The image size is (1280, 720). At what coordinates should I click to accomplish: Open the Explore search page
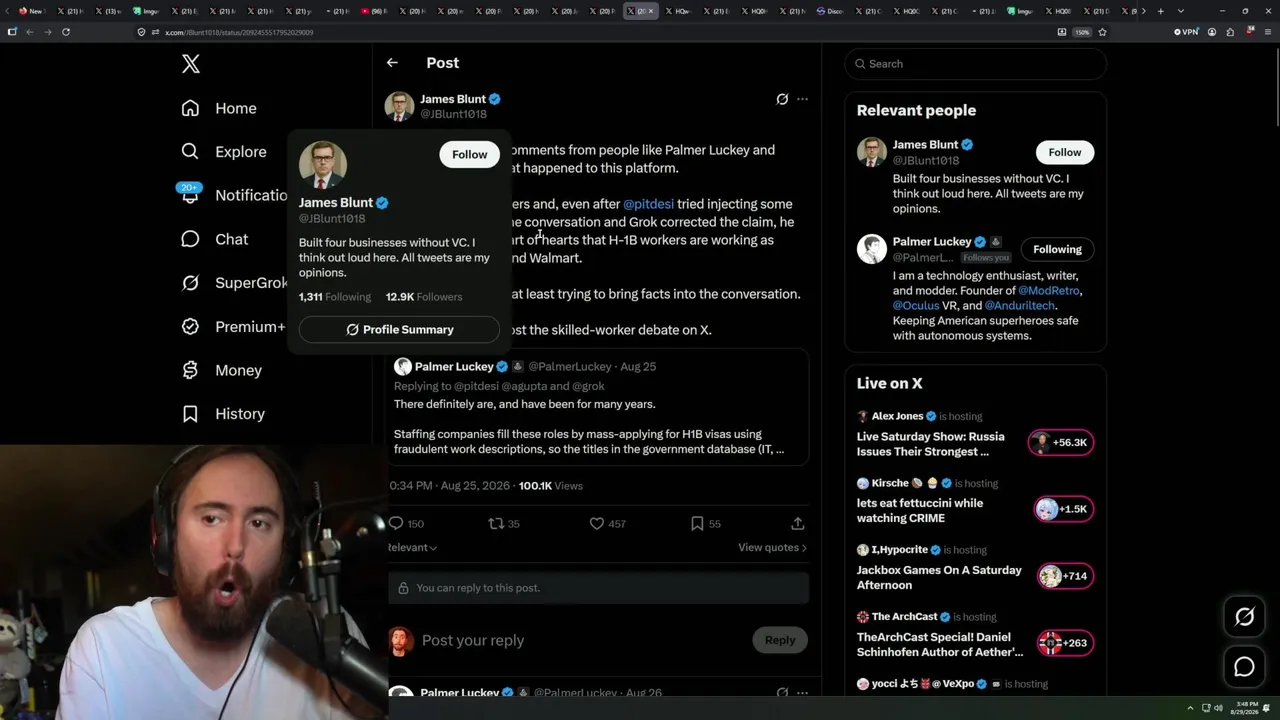pyautogui.click(x=224, y=152)
